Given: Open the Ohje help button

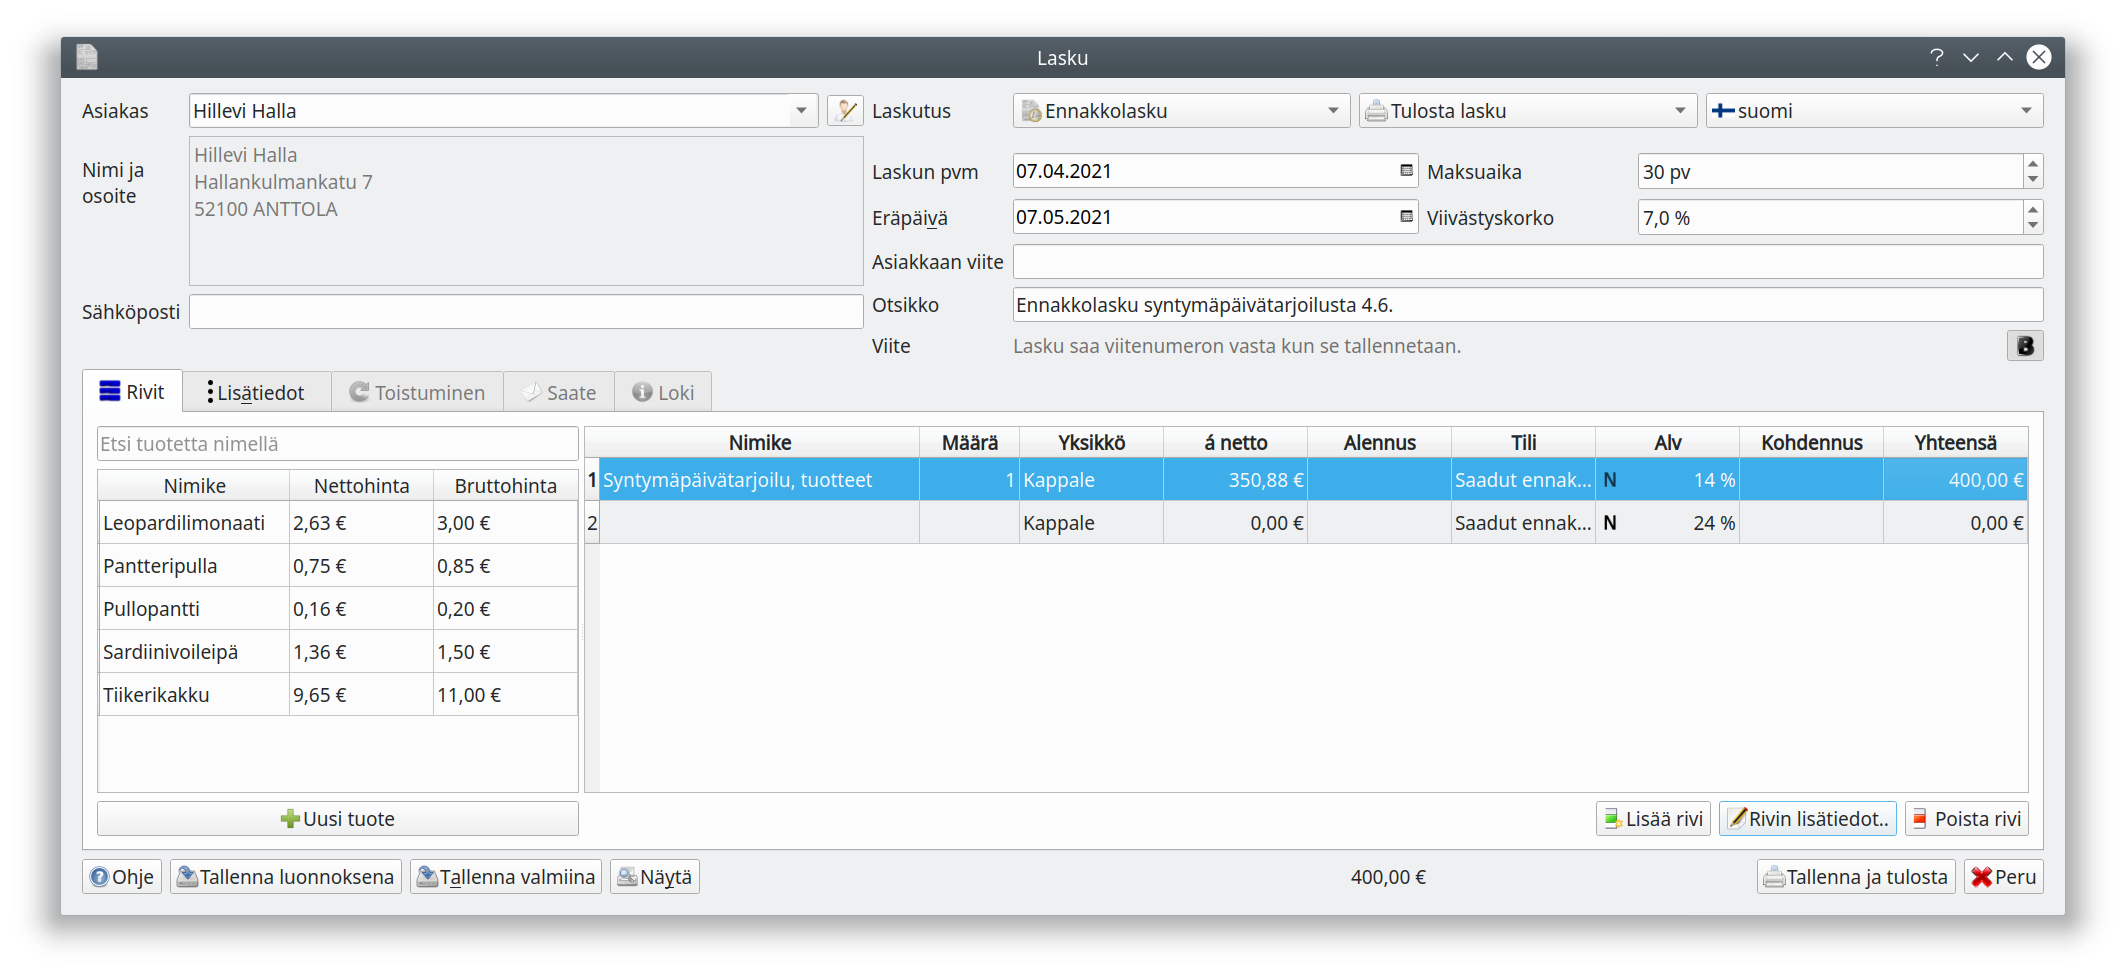Looking at the screenshot, I should click(122, 877).
